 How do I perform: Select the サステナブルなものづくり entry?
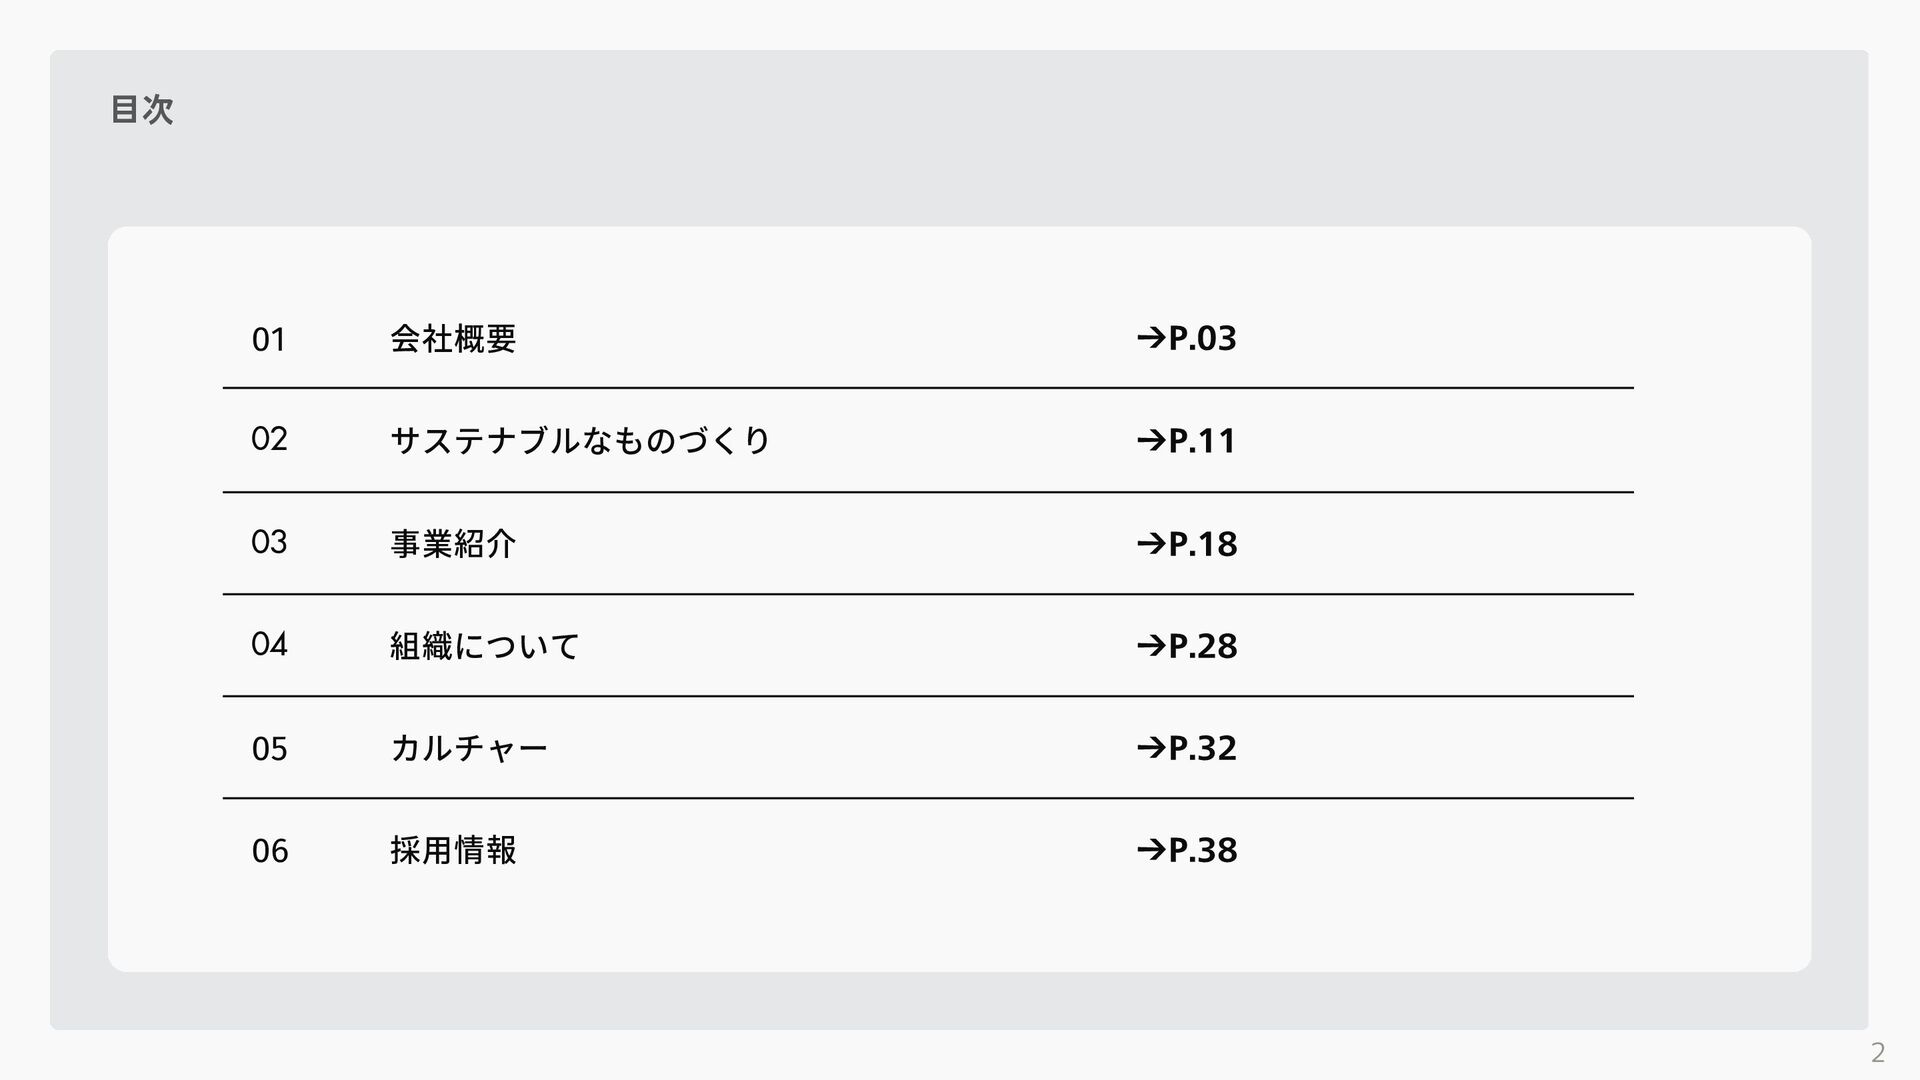(580, 440)
